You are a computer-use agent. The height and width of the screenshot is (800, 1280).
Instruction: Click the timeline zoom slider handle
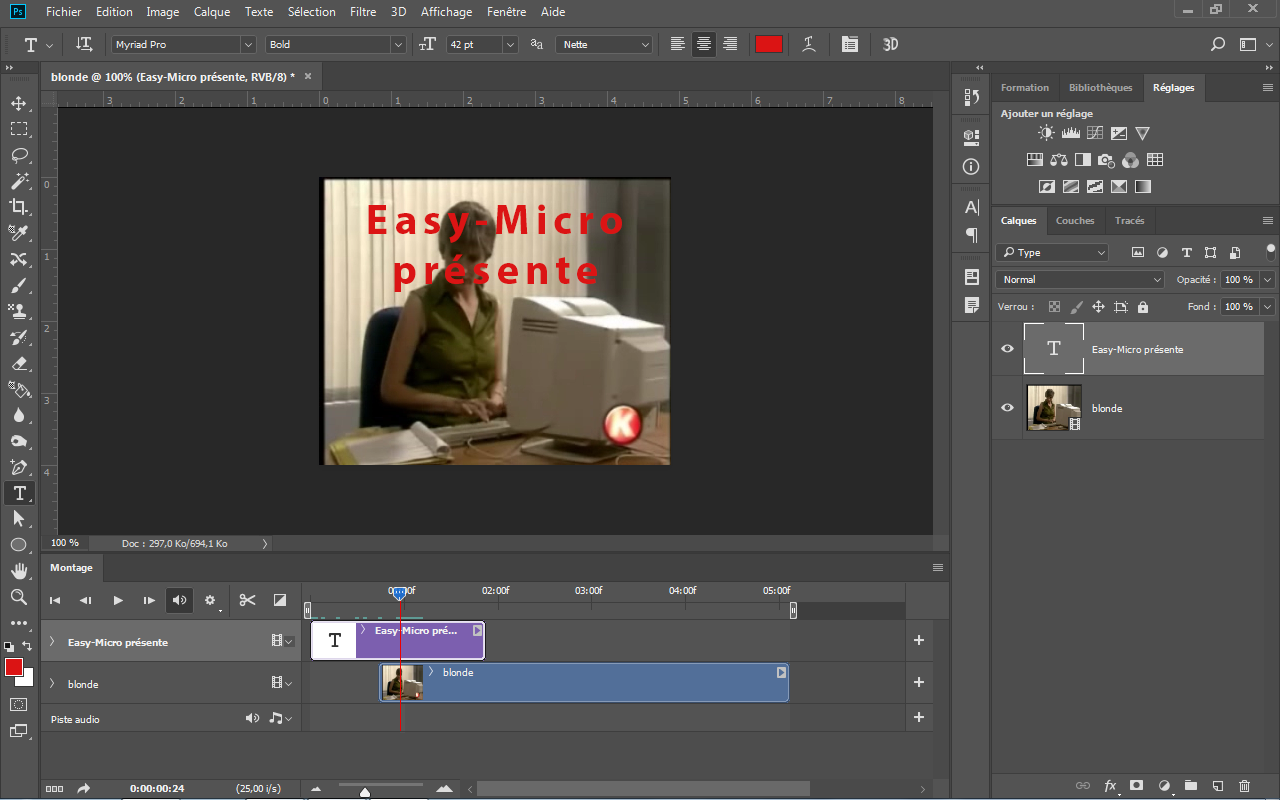coord(365,792)
